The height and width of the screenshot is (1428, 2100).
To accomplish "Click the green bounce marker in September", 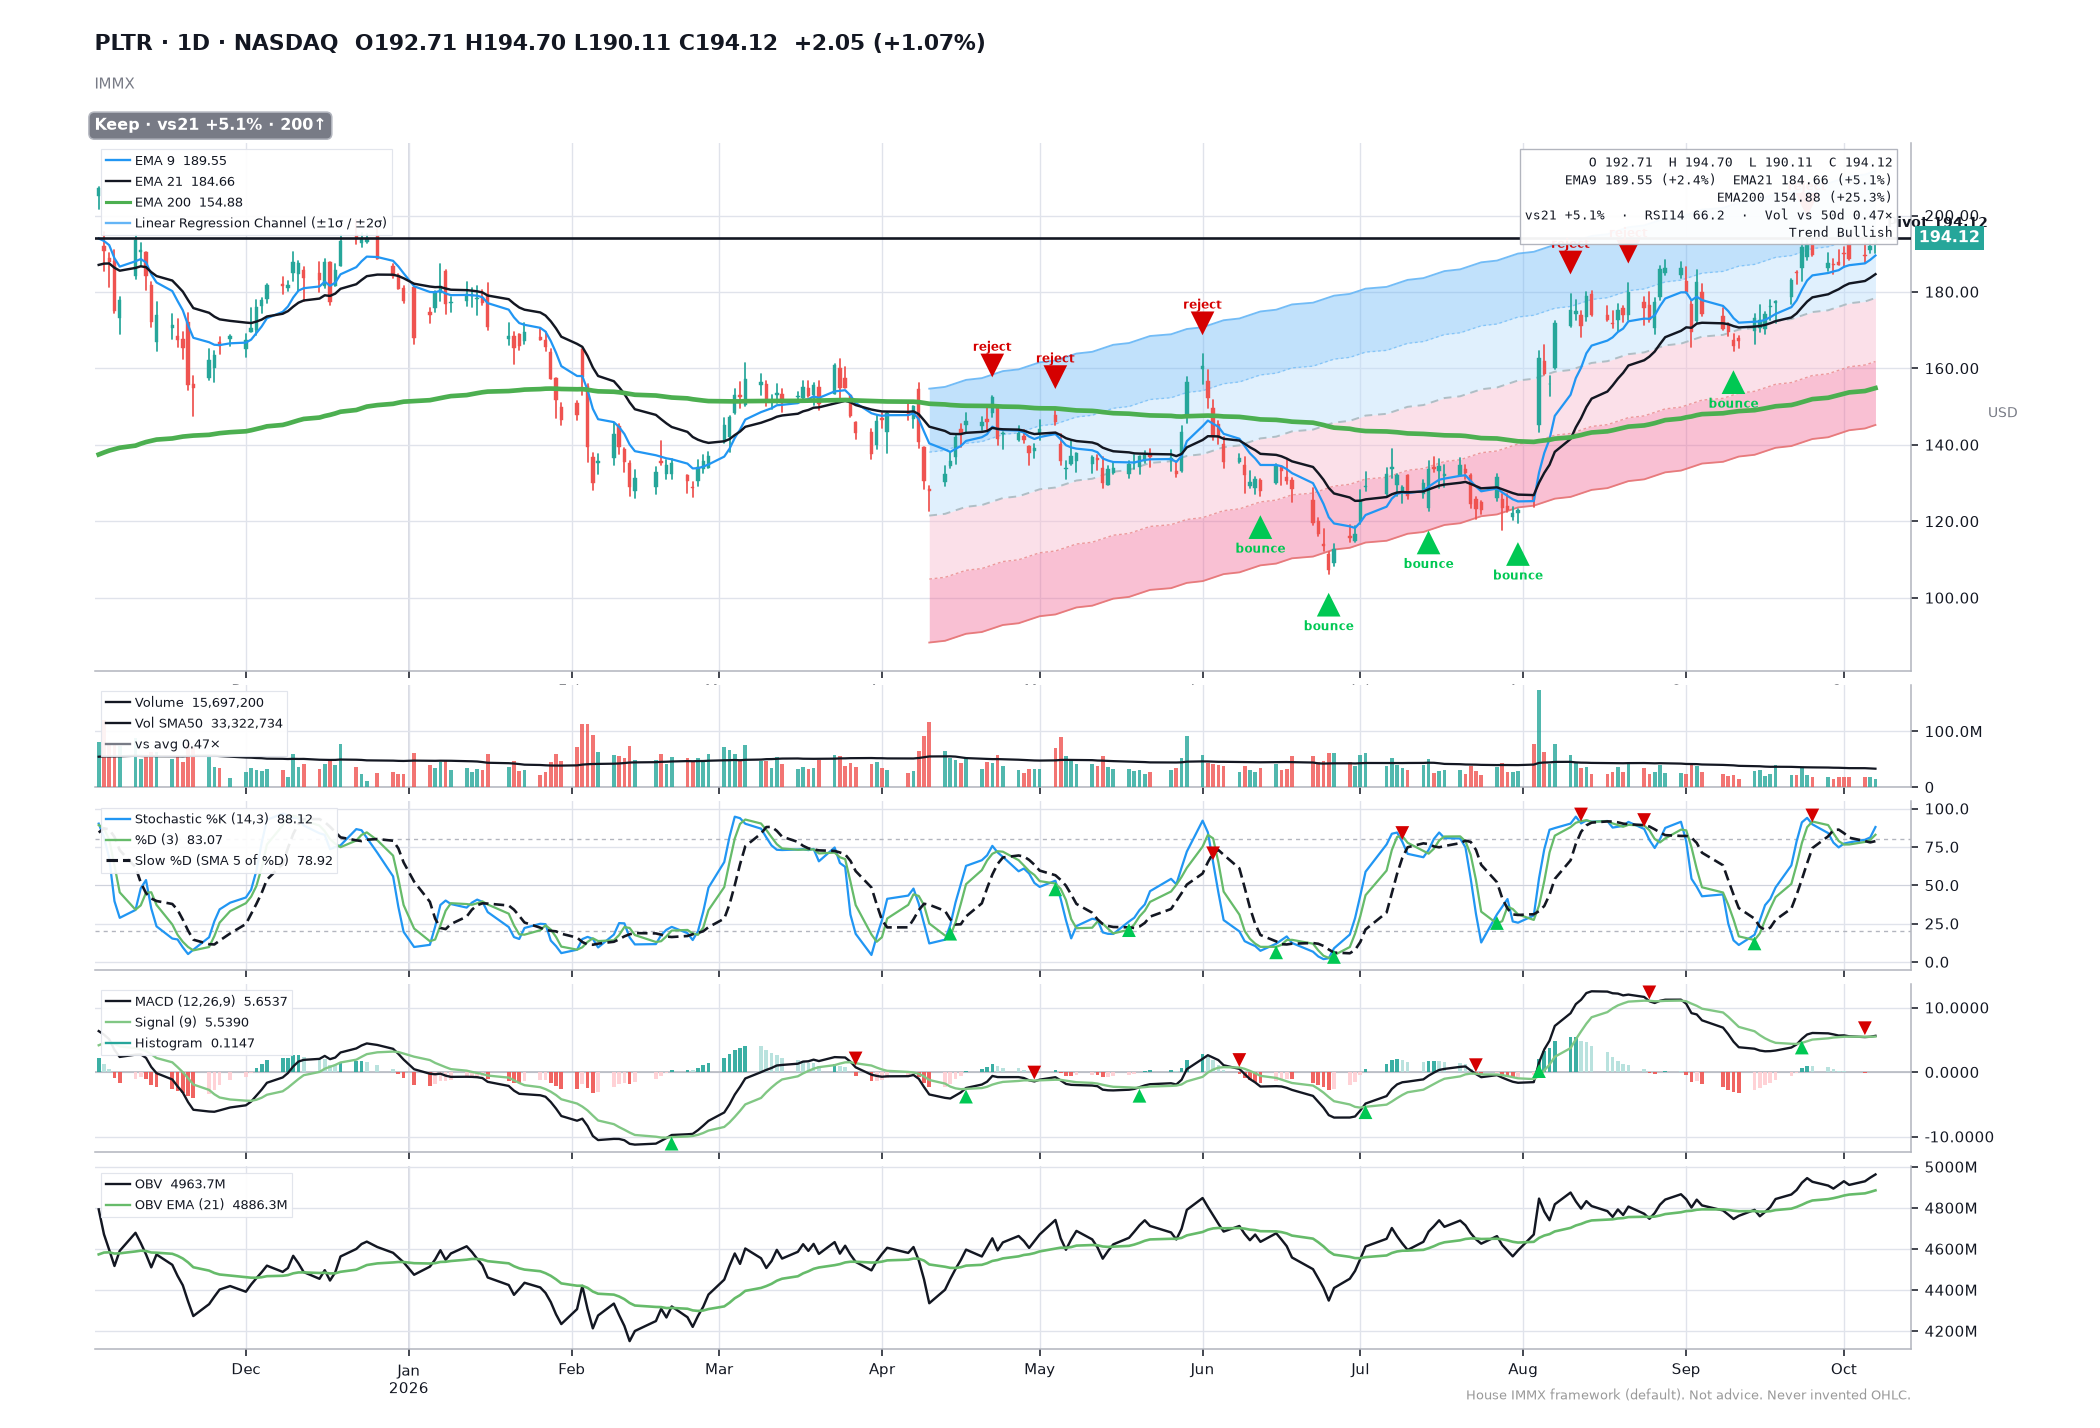I will [1733, 384].
